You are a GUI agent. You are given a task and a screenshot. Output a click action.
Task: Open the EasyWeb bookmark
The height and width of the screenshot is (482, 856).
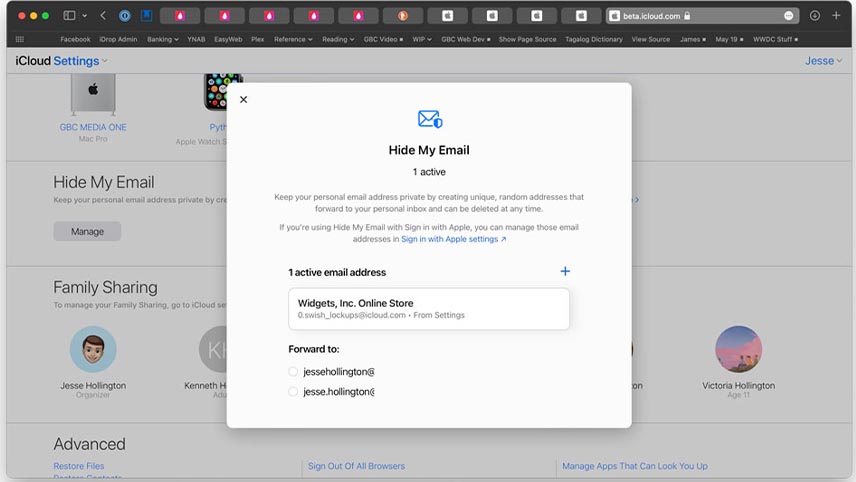[228, 39]
